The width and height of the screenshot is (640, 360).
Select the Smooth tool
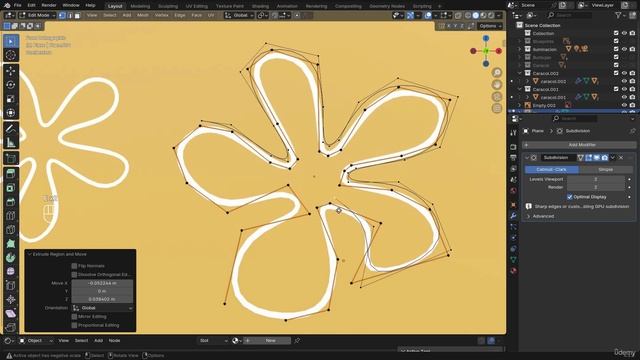[11, 271]
